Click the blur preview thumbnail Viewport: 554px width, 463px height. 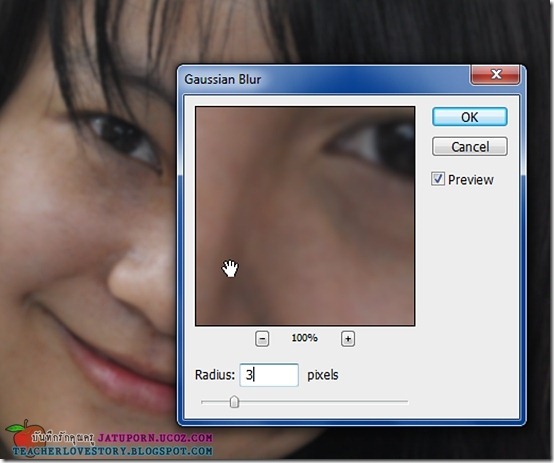click(x=305, y=216)
